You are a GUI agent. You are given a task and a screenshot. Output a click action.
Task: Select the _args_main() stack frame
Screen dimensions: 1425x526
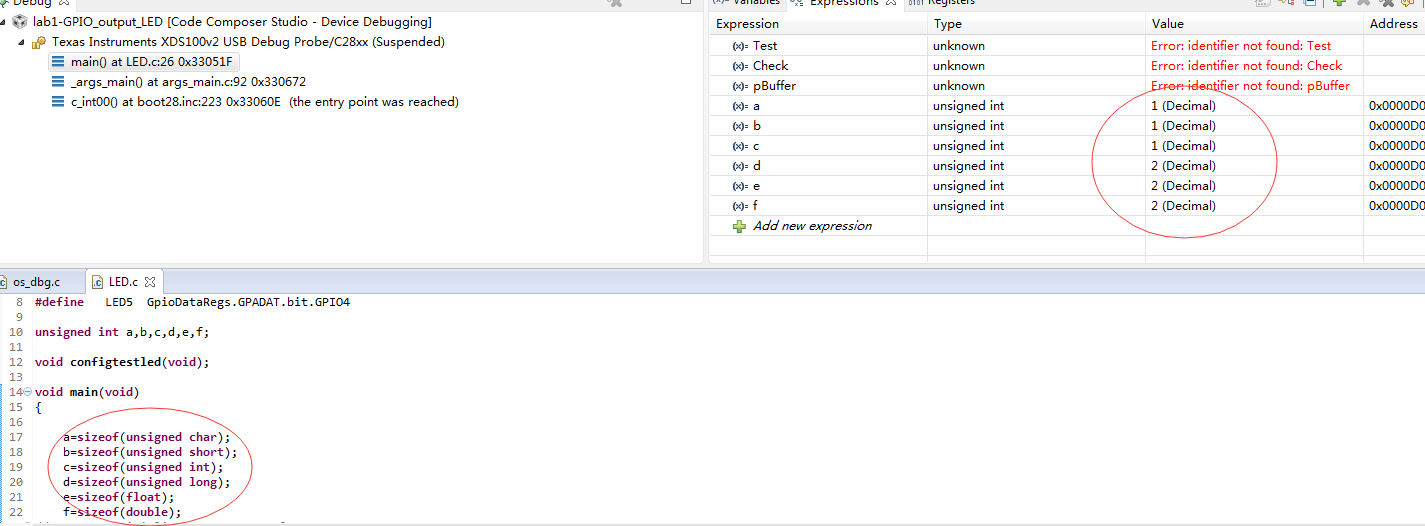(x=188, y=82)
